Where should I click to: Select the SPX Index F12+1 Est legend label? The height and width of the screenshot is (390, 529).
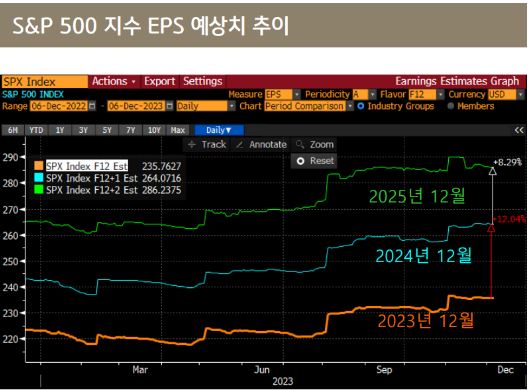92,178
